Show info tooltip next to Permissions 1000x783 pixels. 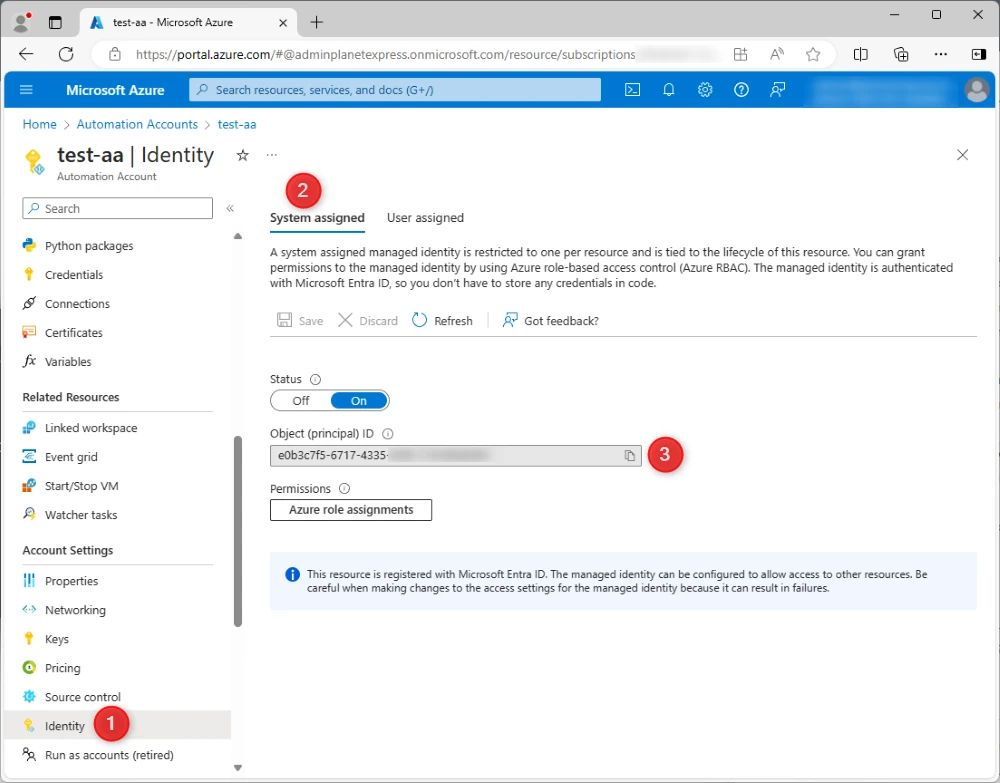[344, 489]
